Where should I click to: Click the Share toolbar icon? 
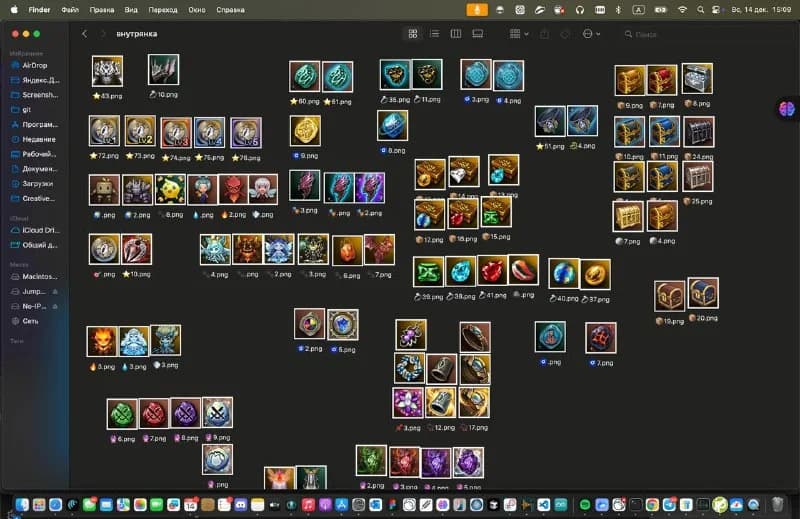pyautogui.click(x=544, y=34)
